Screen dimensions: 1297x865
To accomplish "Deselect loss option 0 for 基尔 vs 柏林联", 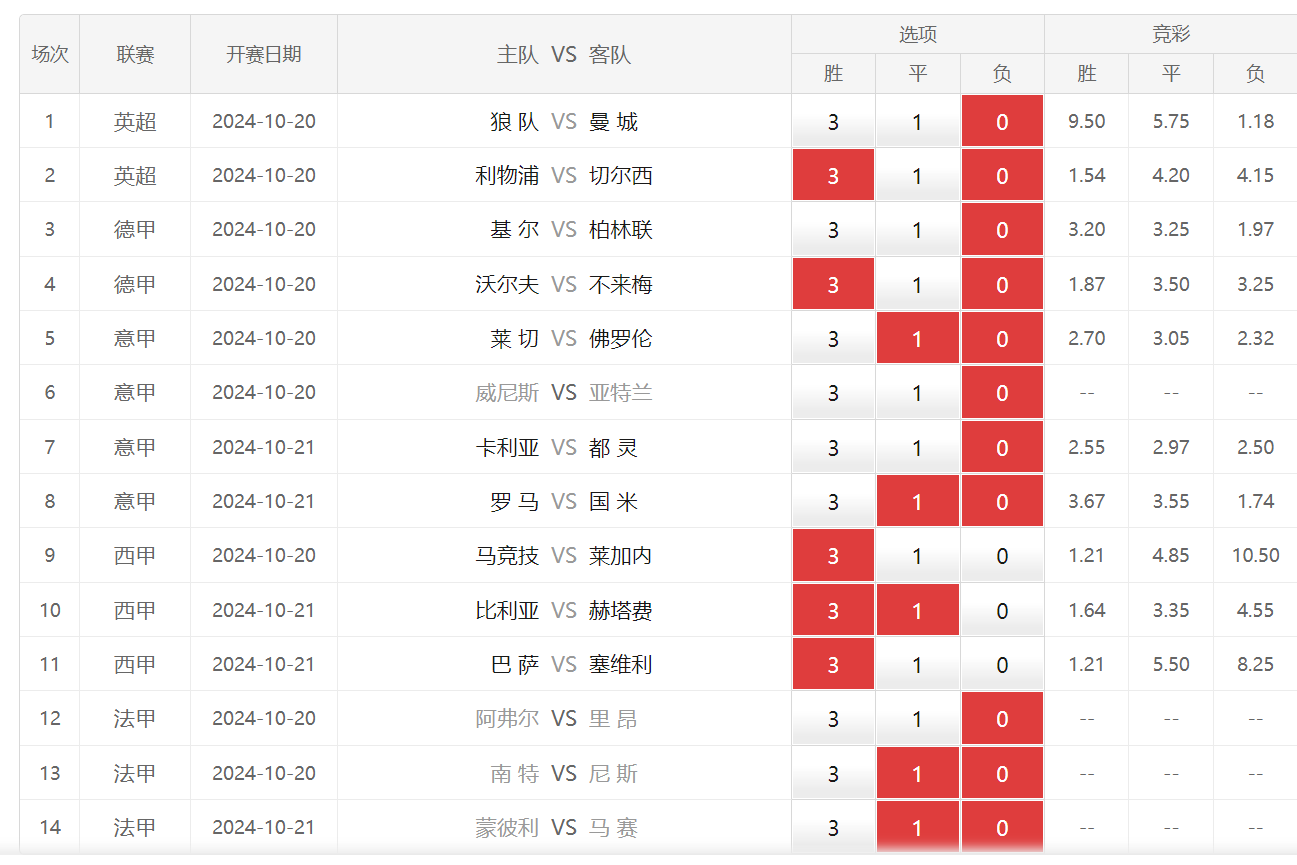I will click(x=1002, y=230).
